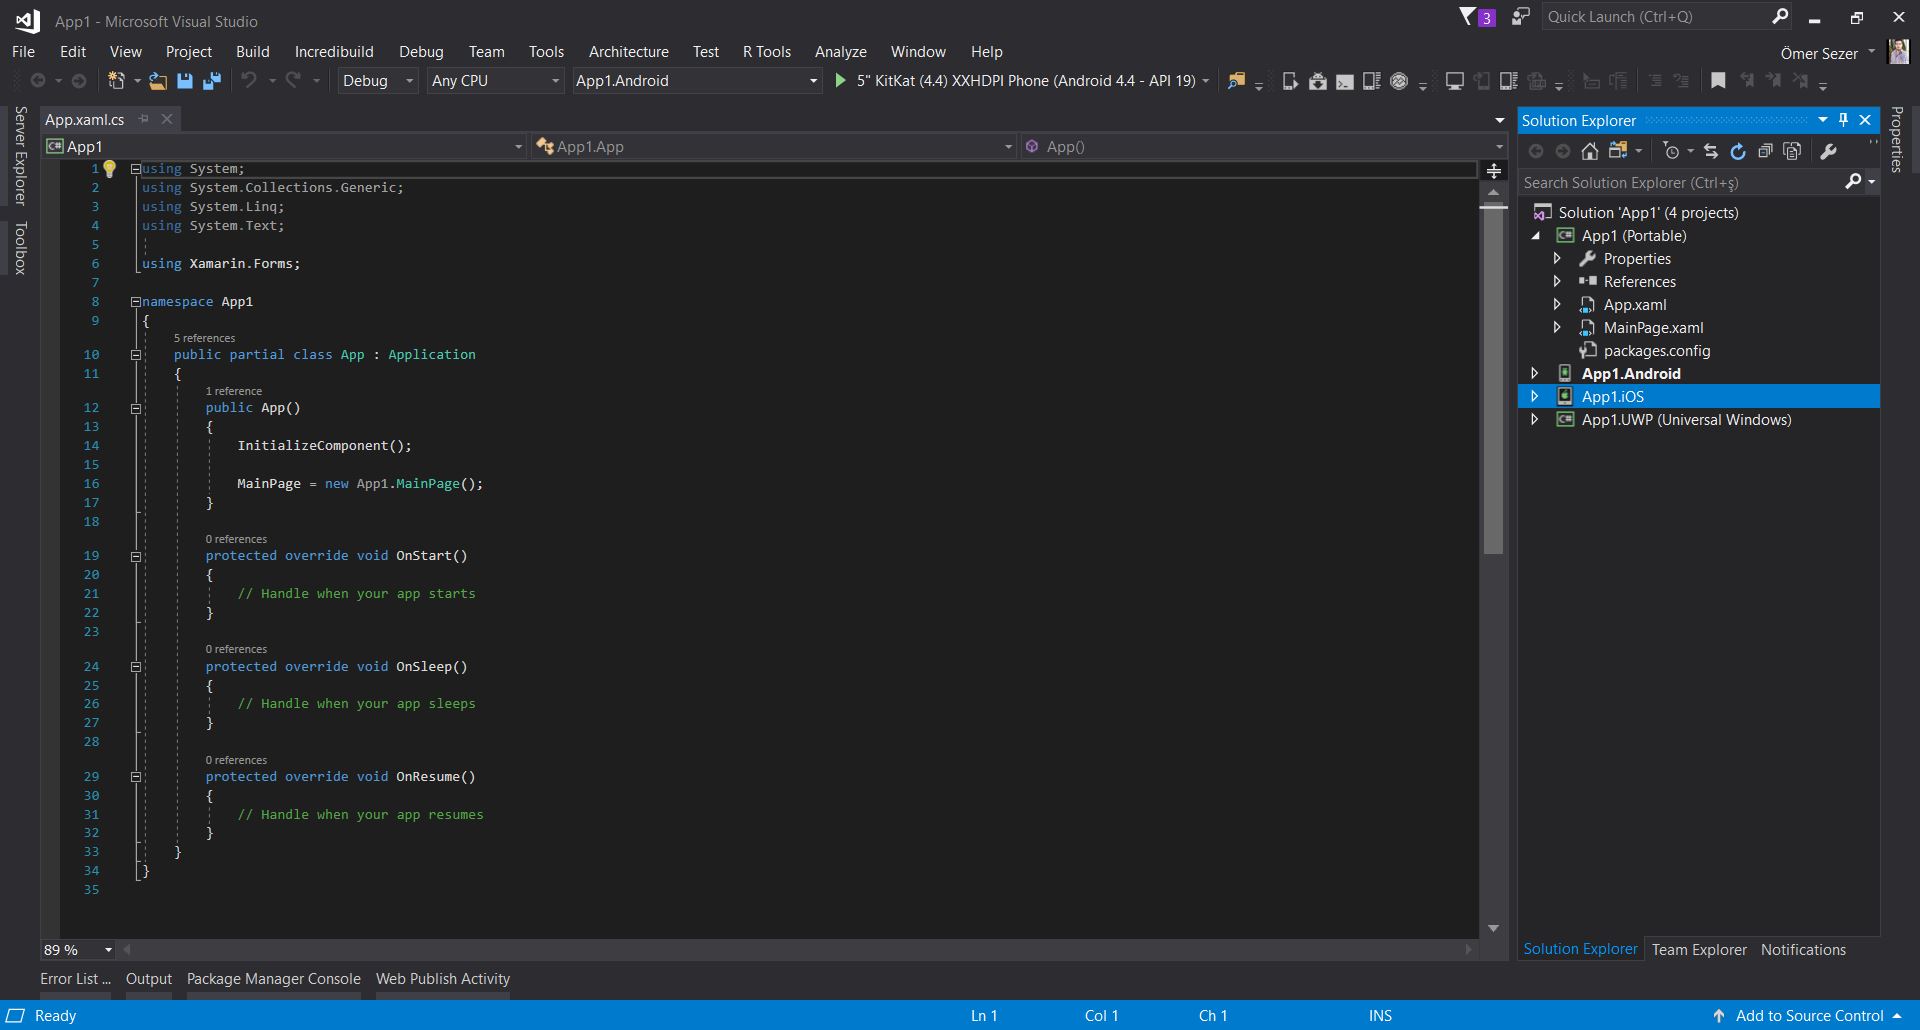Click the Save All toolbar icon
This screenshot has height=1030, width=1920.
212,81
